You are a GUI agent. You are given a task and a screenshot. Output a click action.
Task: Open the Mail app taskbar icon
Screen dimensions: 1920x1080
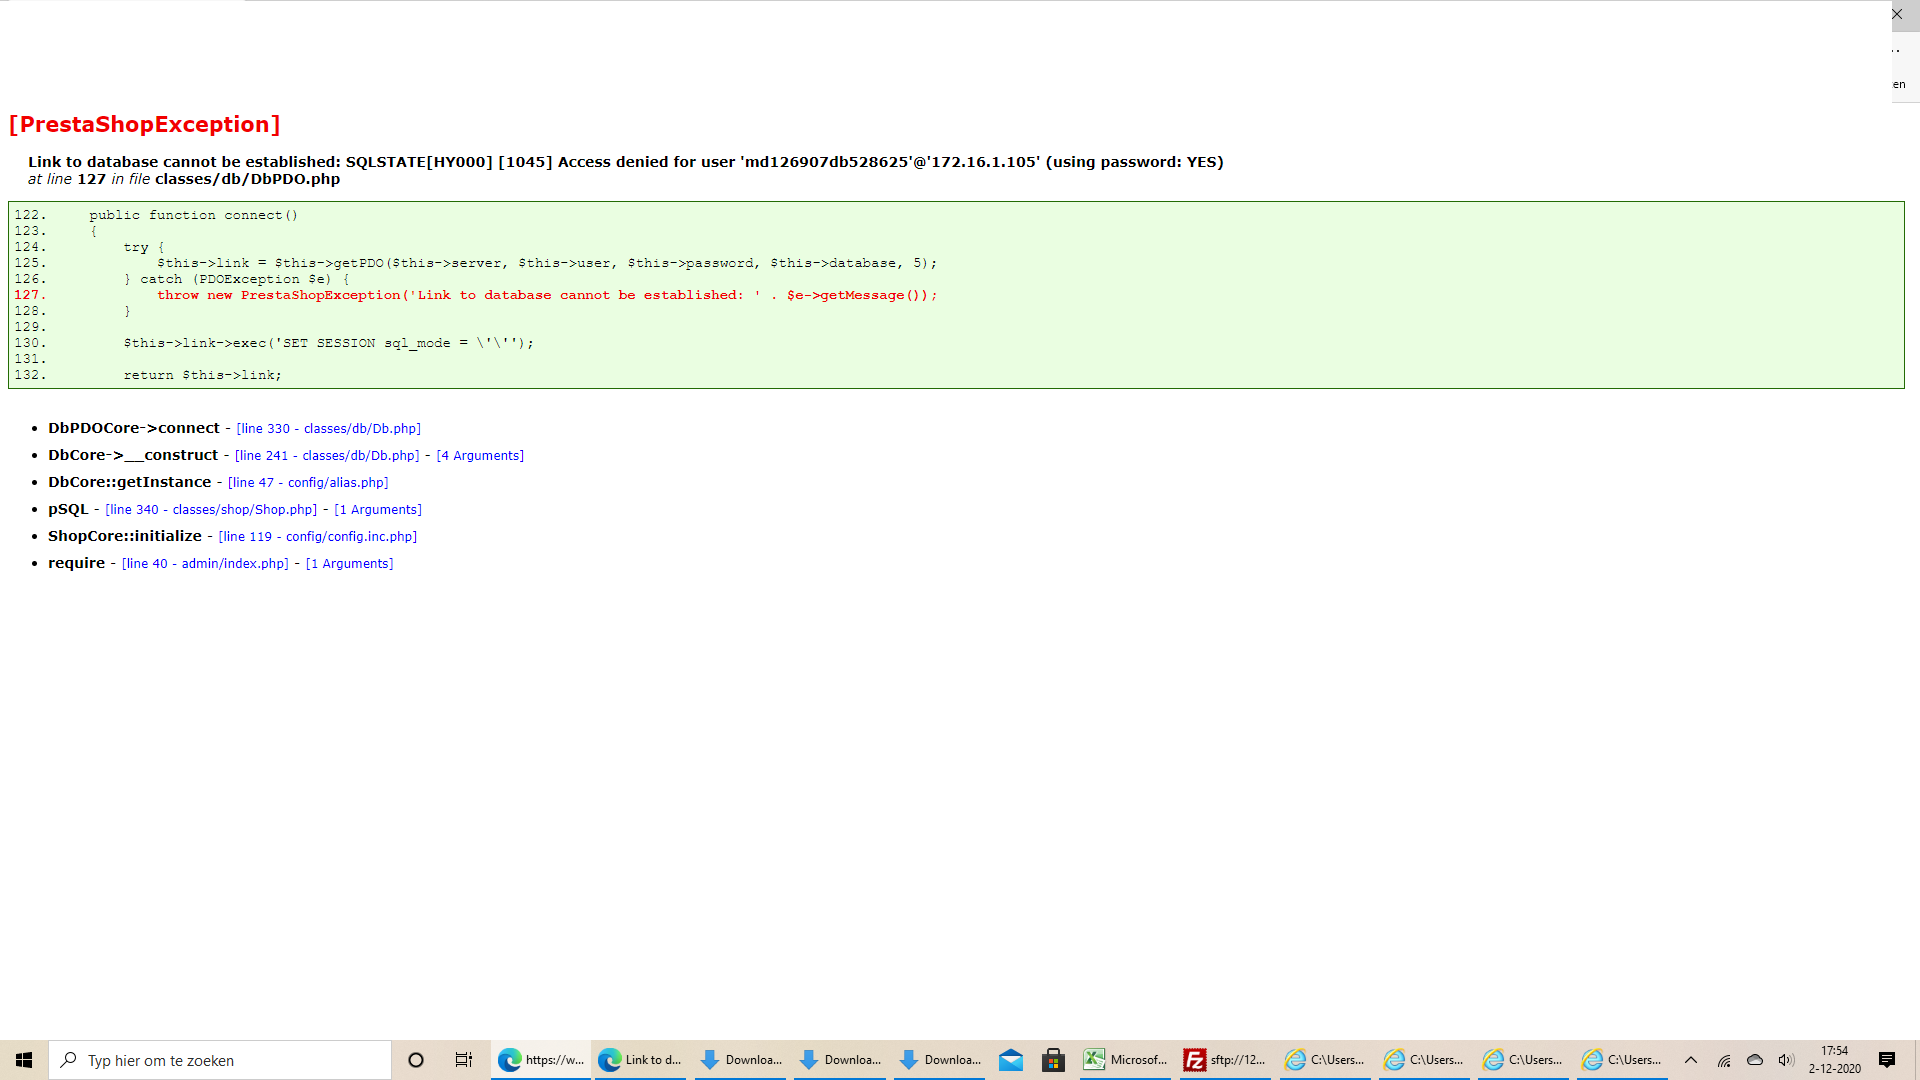[1011, 1060]
